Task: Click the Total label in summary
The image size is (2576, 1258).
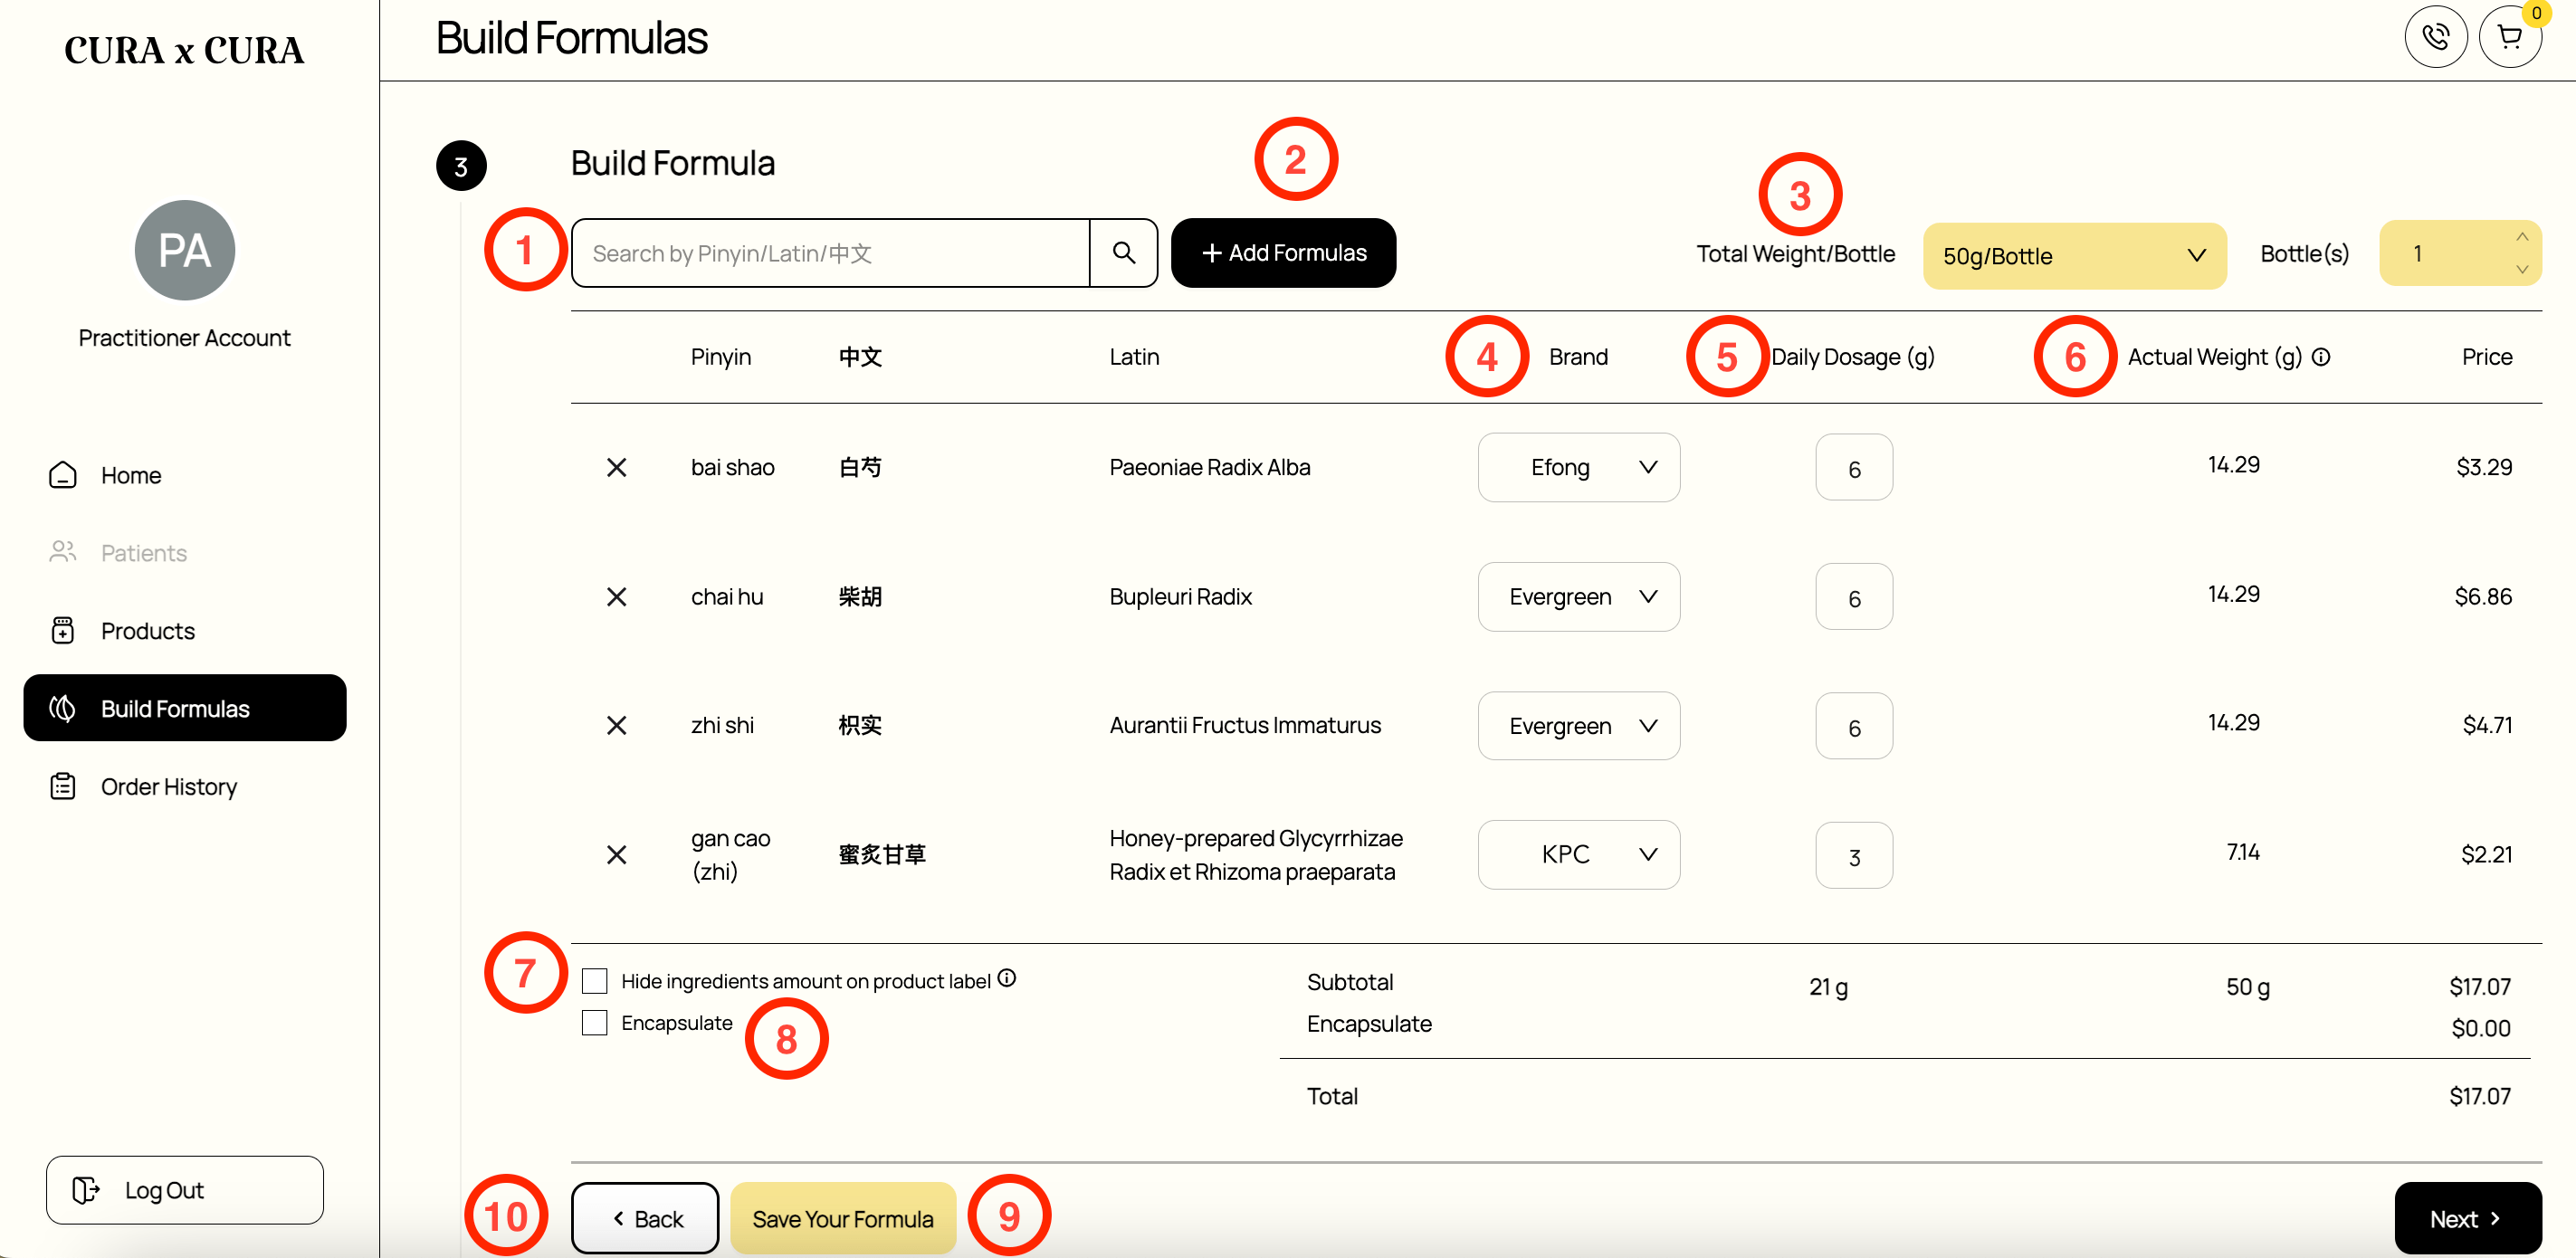Action: click(x=1332, y=1096)
